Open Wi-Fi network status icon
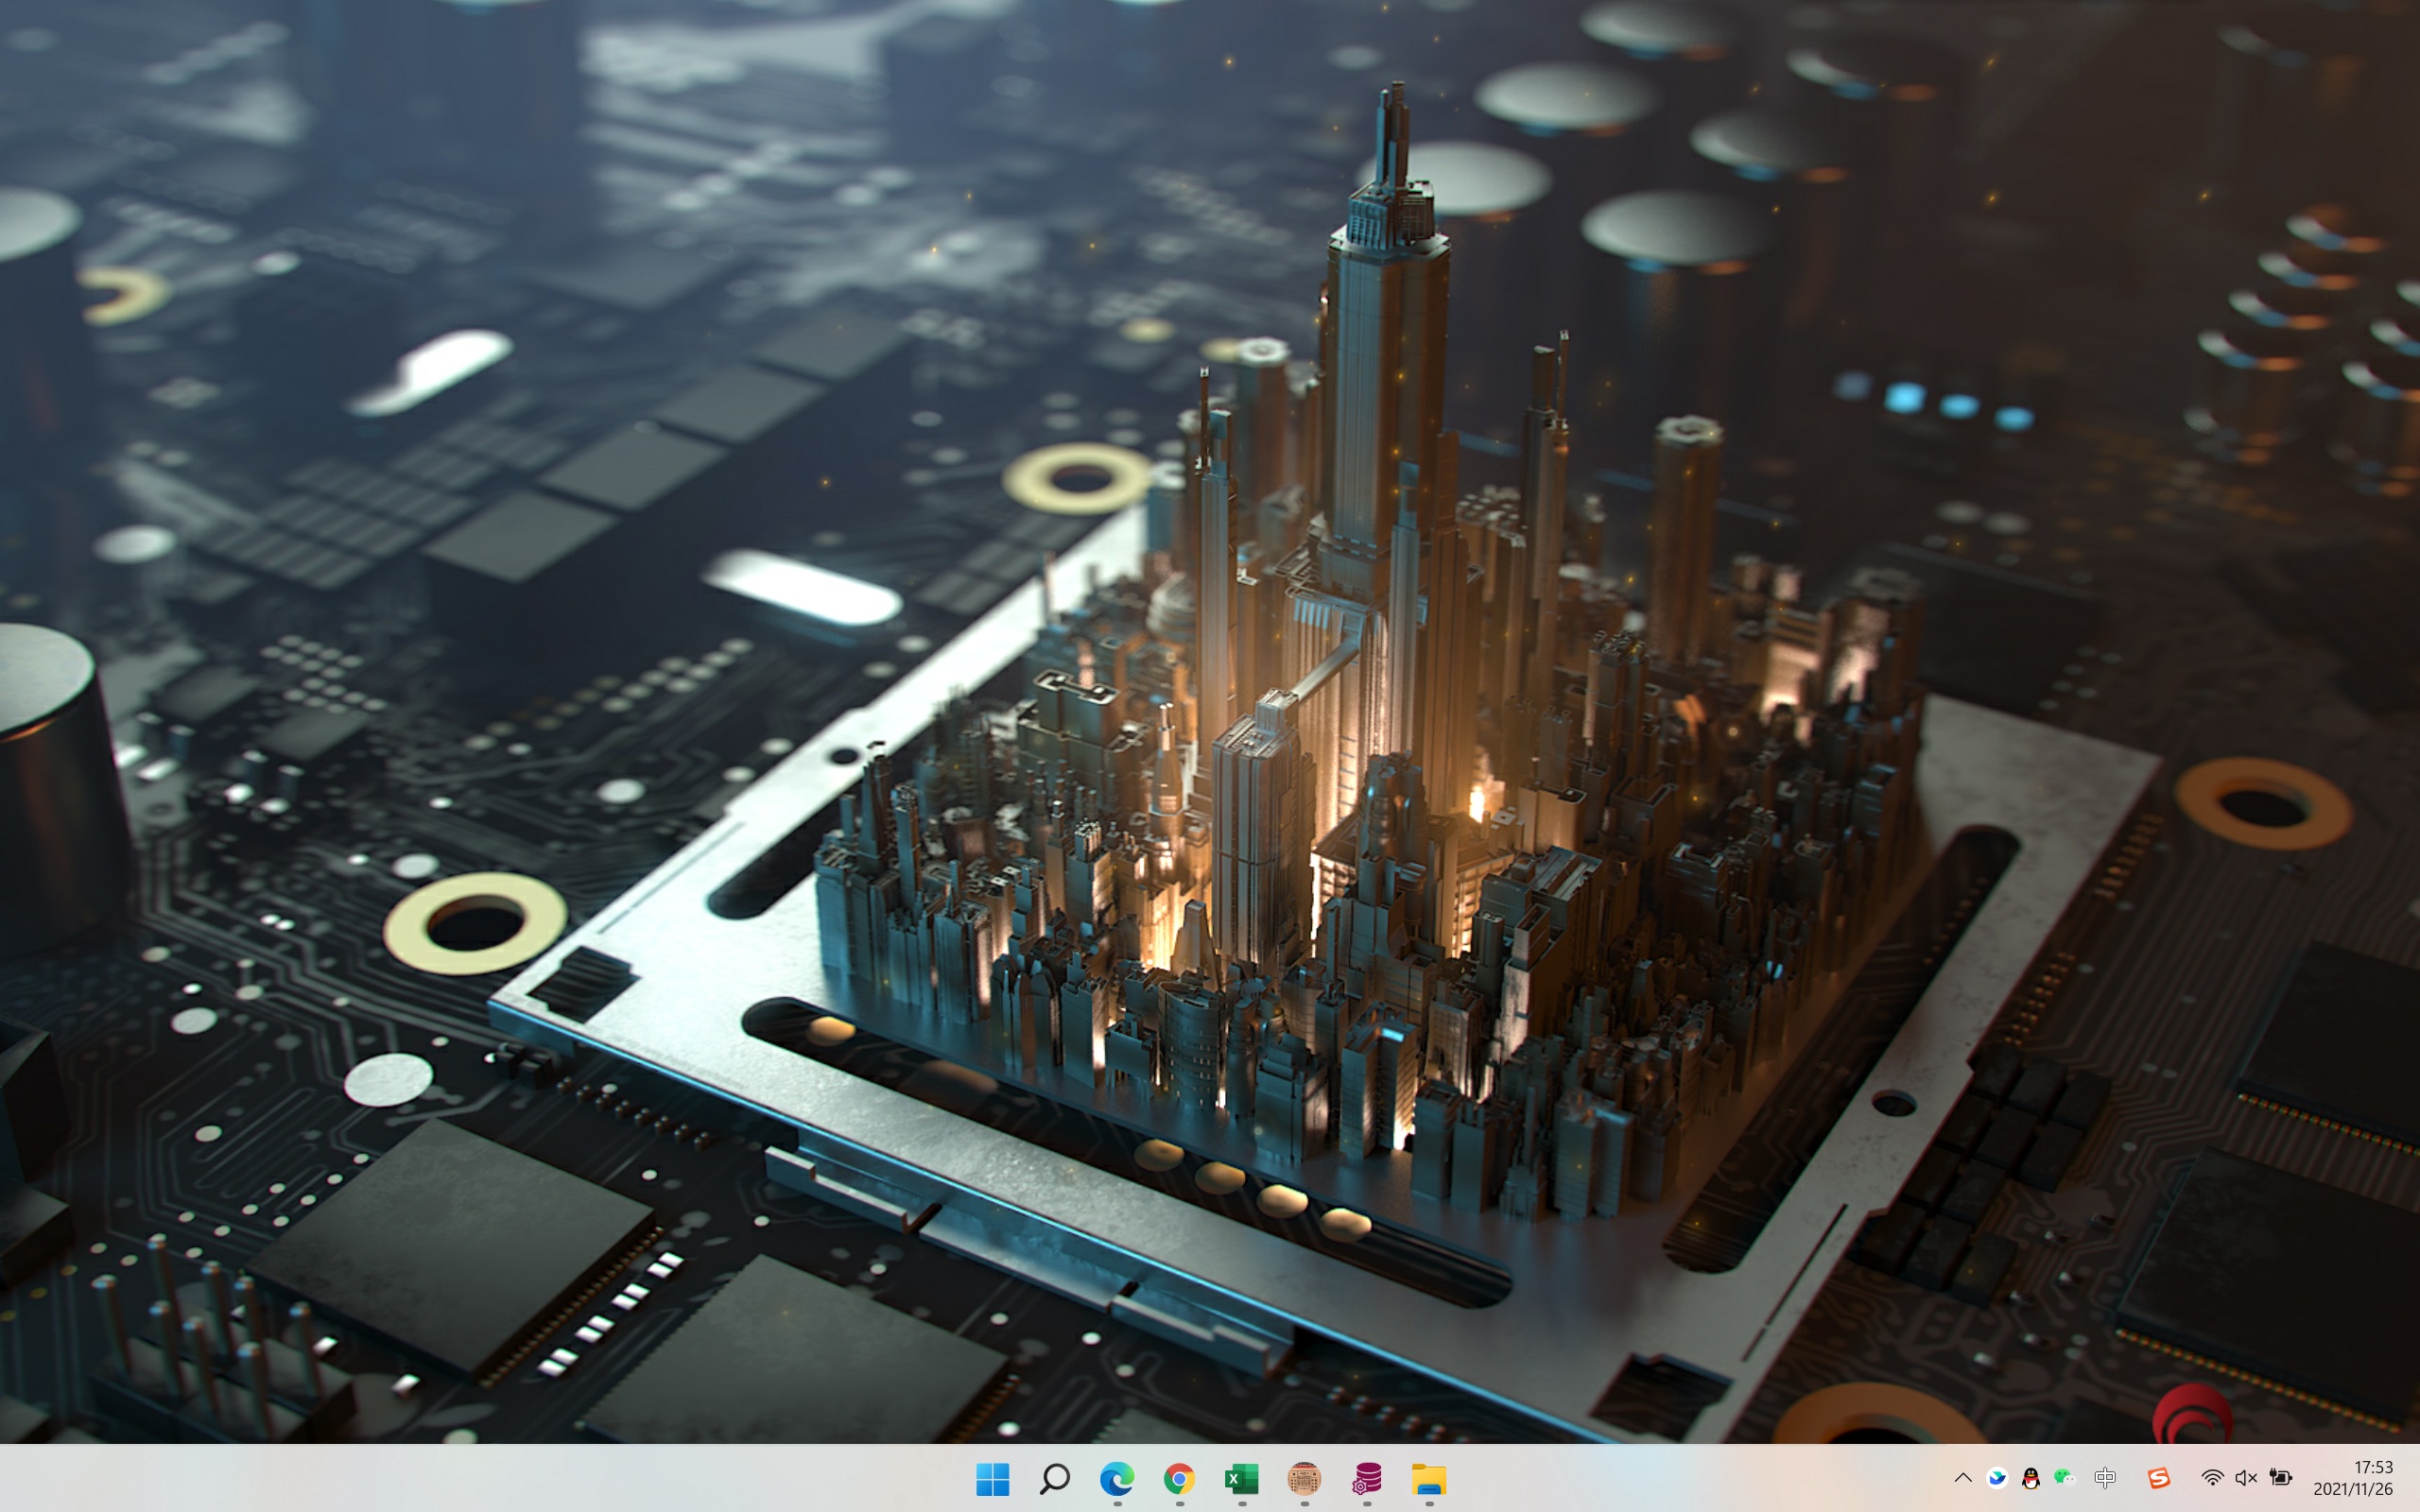2420x1512 pixels. 2212,1478
